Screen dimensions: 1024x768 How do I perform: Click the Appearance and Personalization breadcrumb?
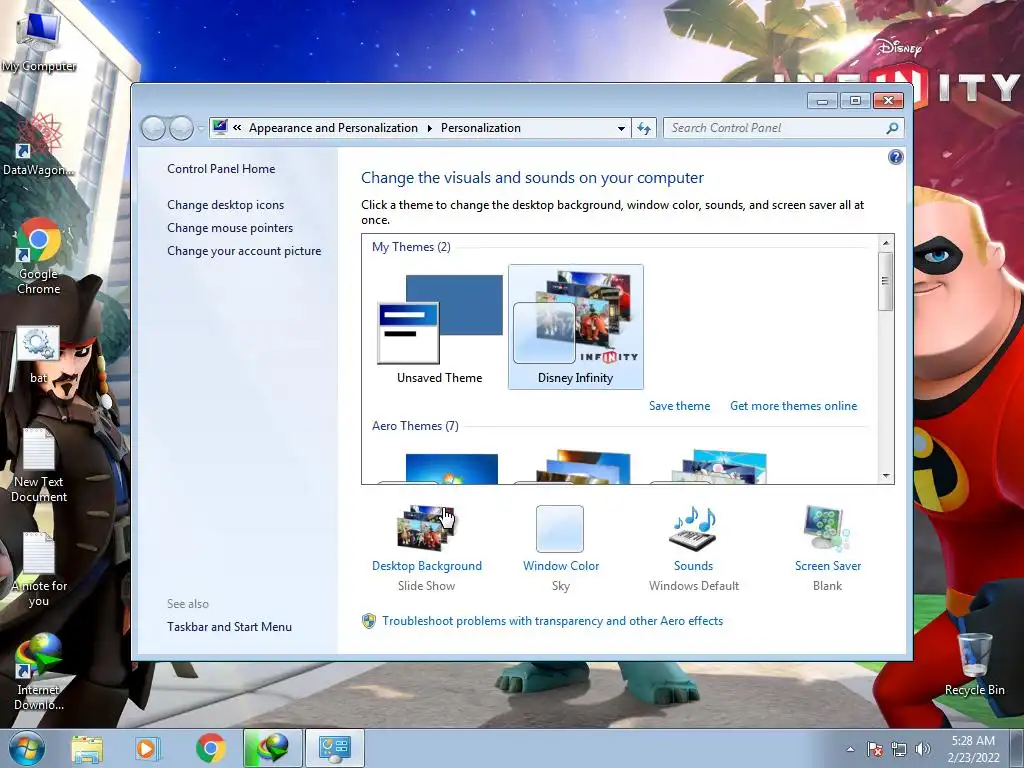coord(333,128)
